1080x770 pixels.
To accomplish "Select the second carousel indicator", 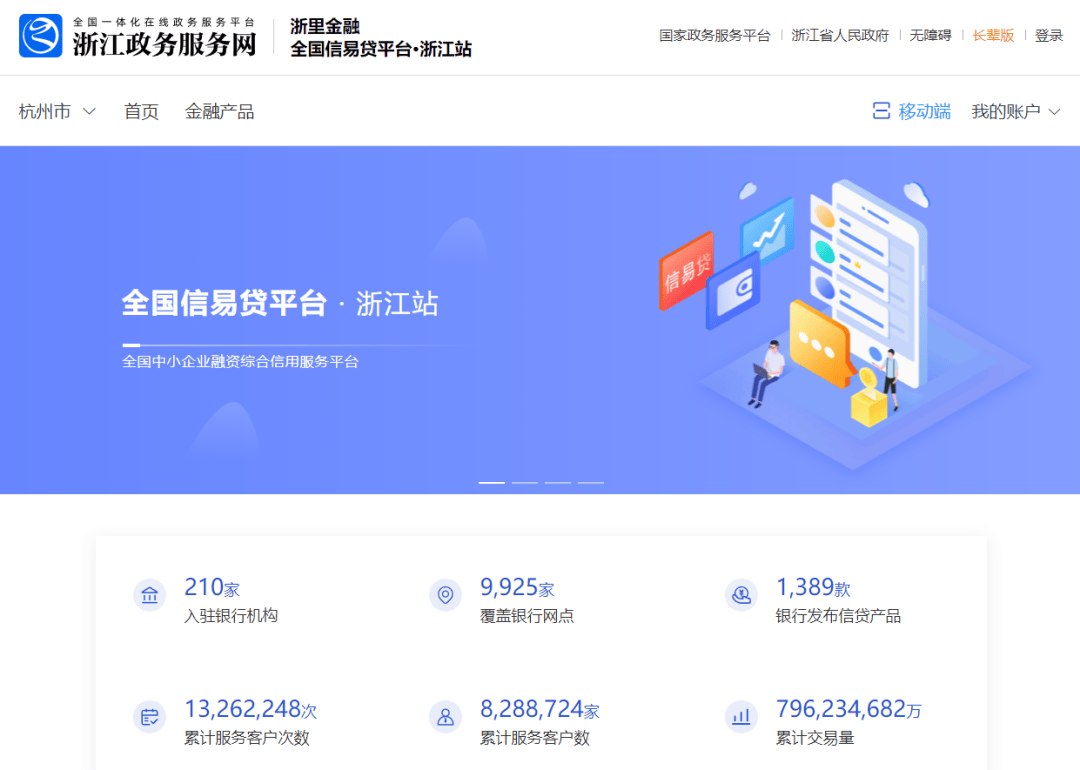I will tap(525, 483).
